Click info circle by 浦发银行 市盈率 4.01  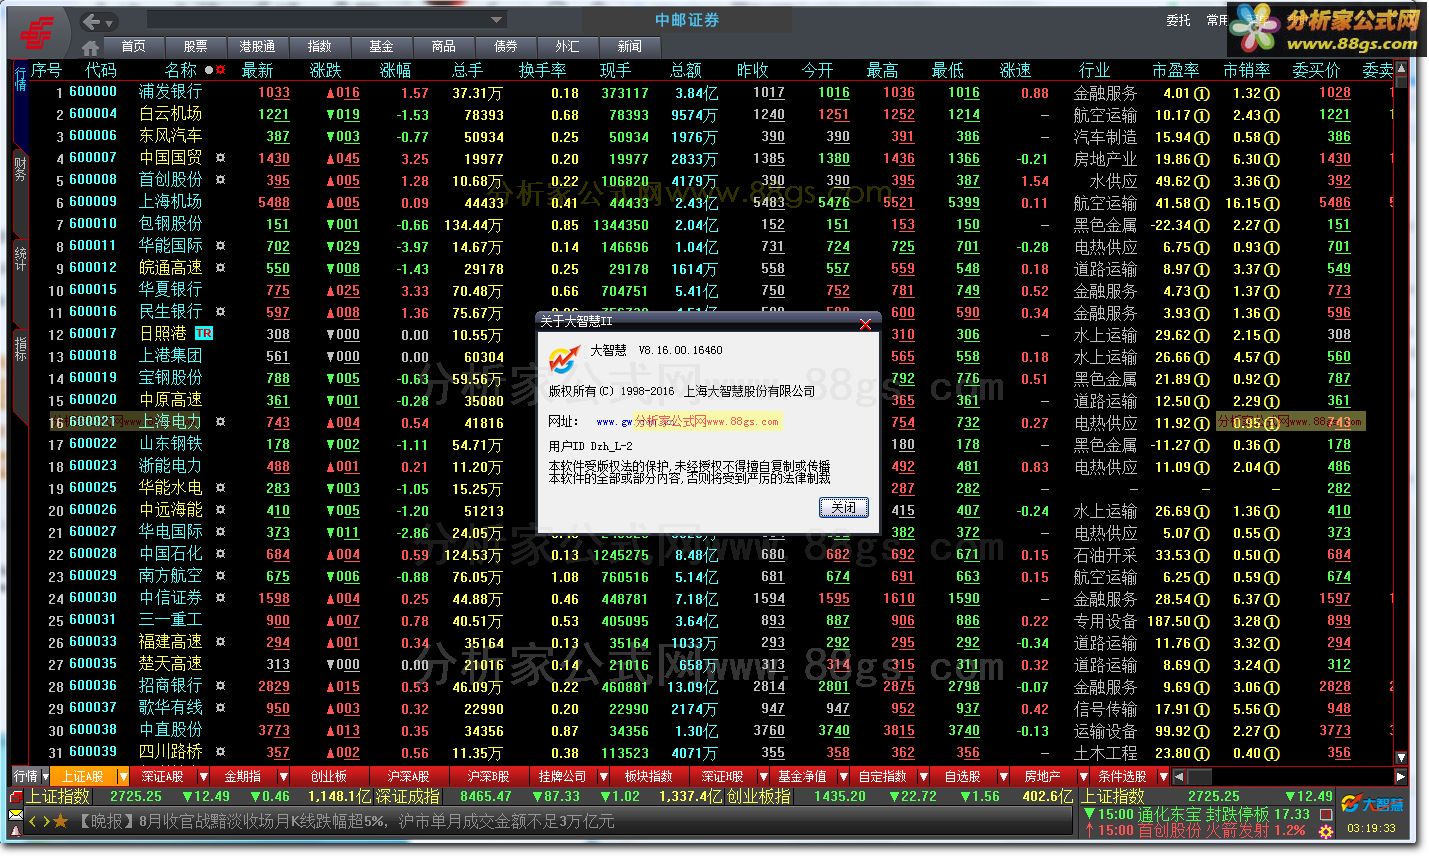click(1202, 93)
